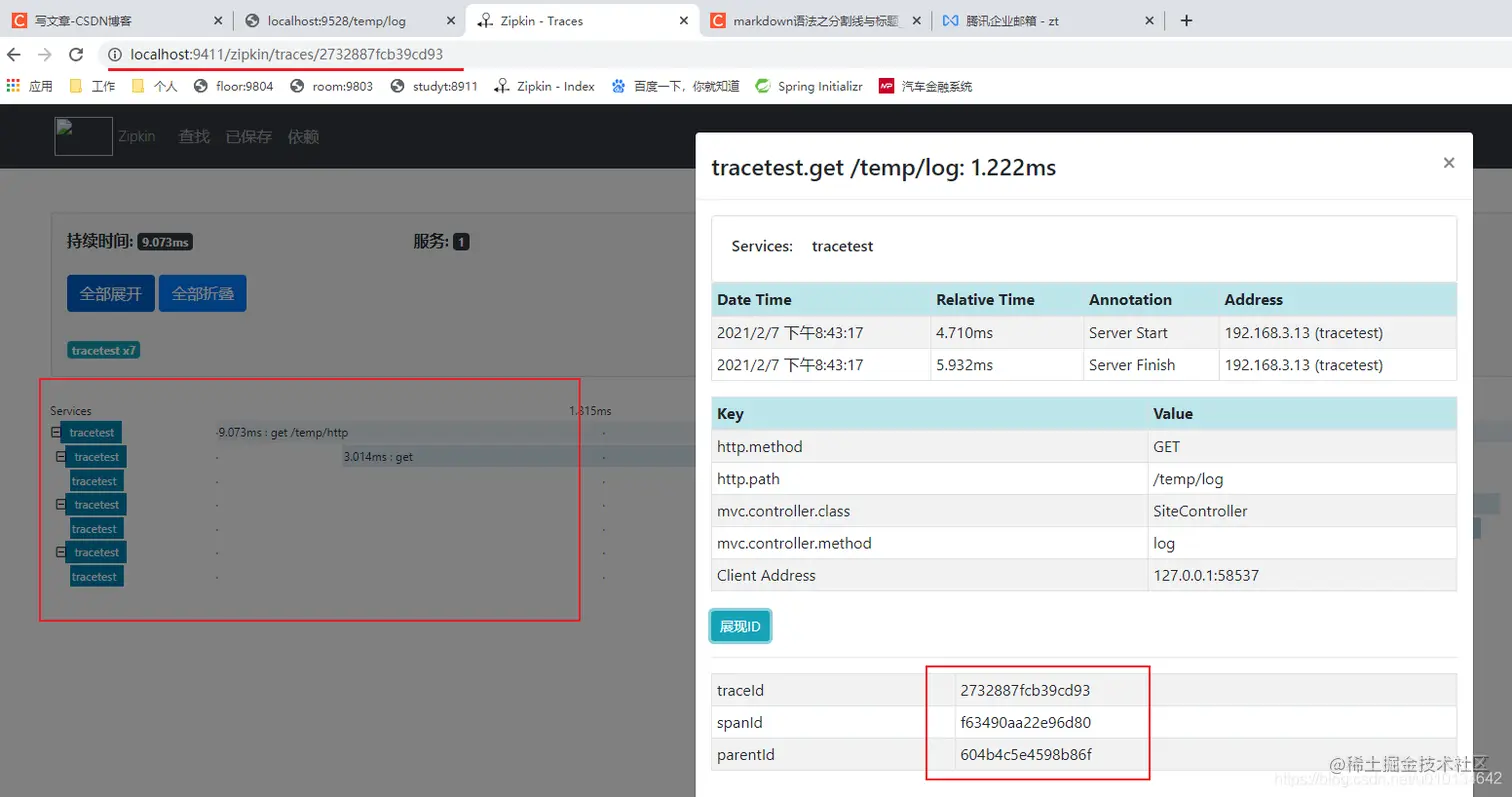1512x797 pixels.
Task: Select the 3.014ms : get span bar
Action: click(x=519, y=457)
